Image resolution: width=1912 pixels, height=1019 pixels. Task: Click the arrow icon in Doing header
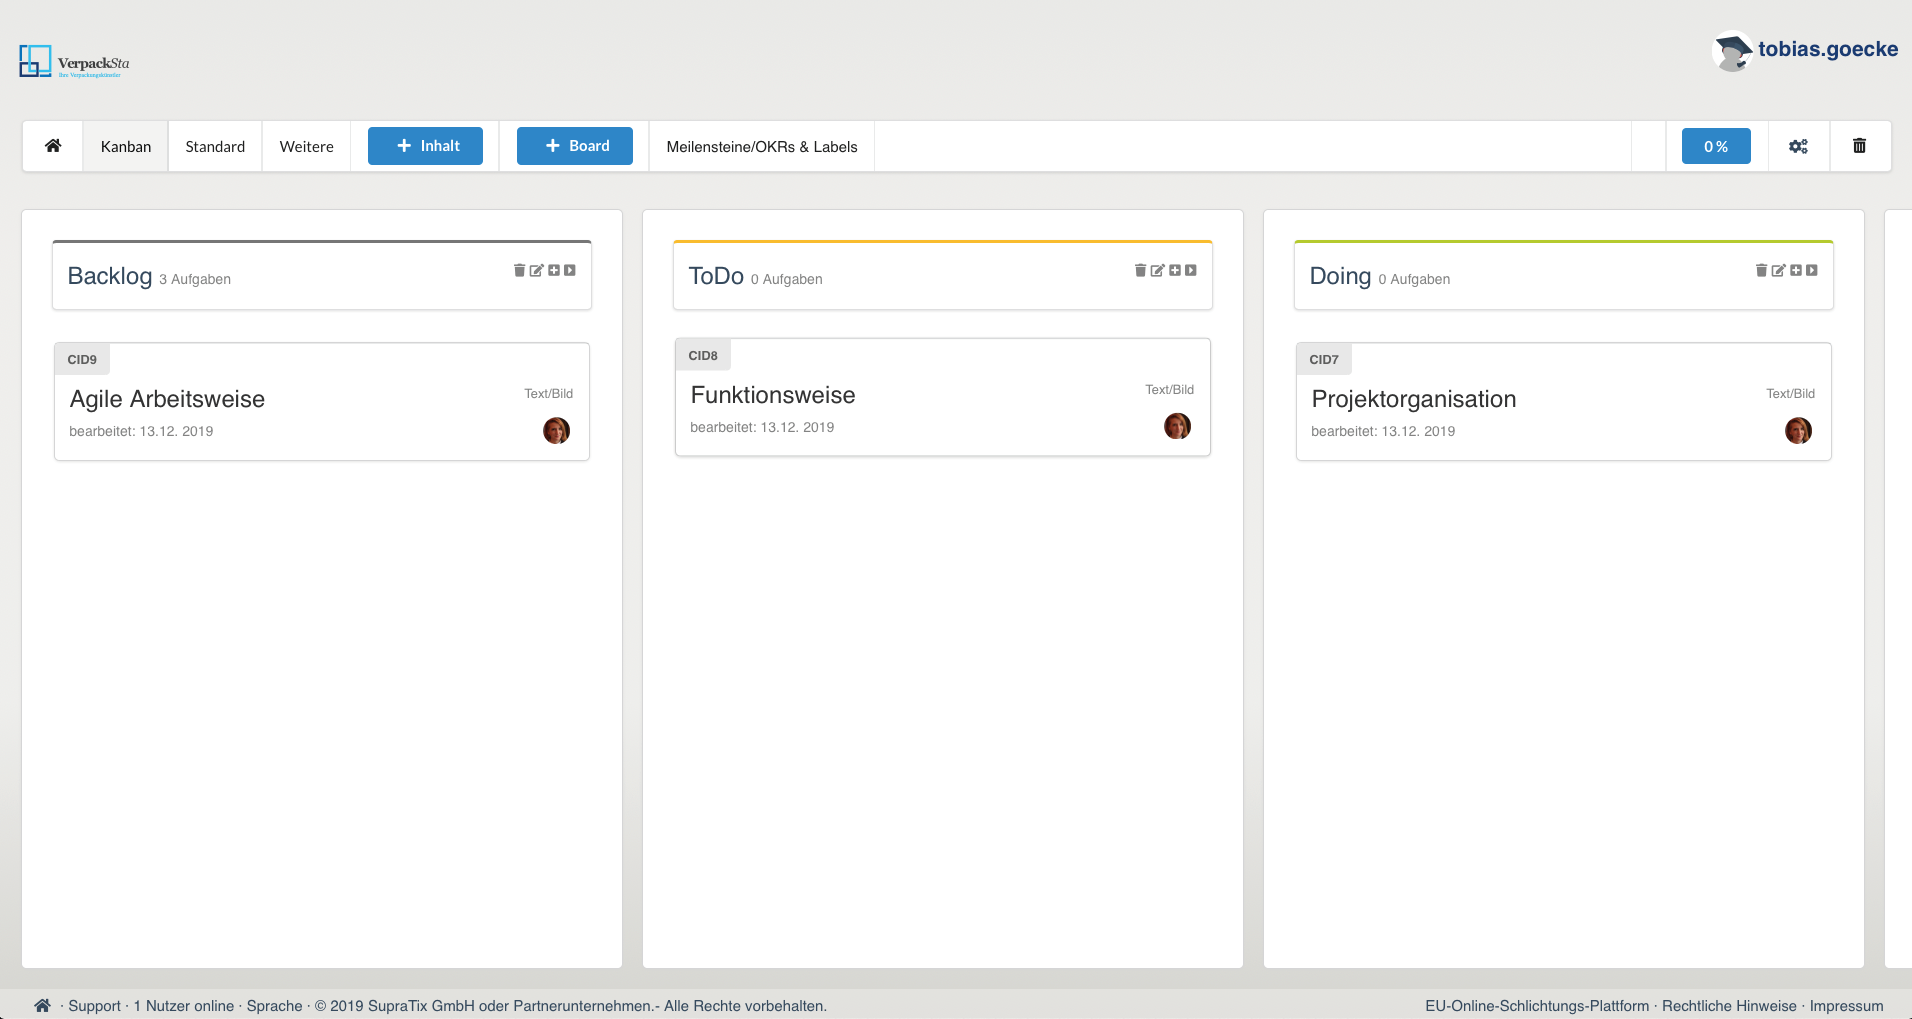click(1812, 270)
